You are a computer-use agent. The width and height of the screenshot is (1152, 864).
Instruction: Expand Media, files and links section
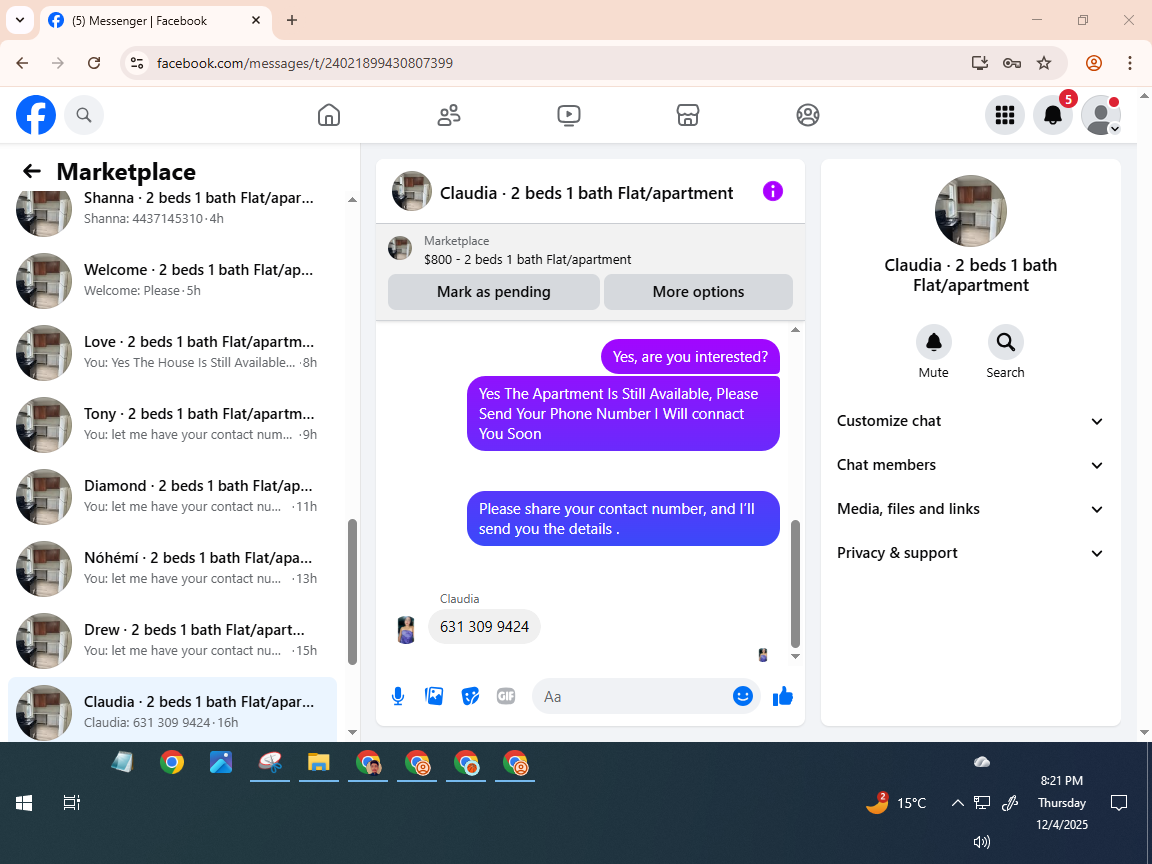(971, 509)
